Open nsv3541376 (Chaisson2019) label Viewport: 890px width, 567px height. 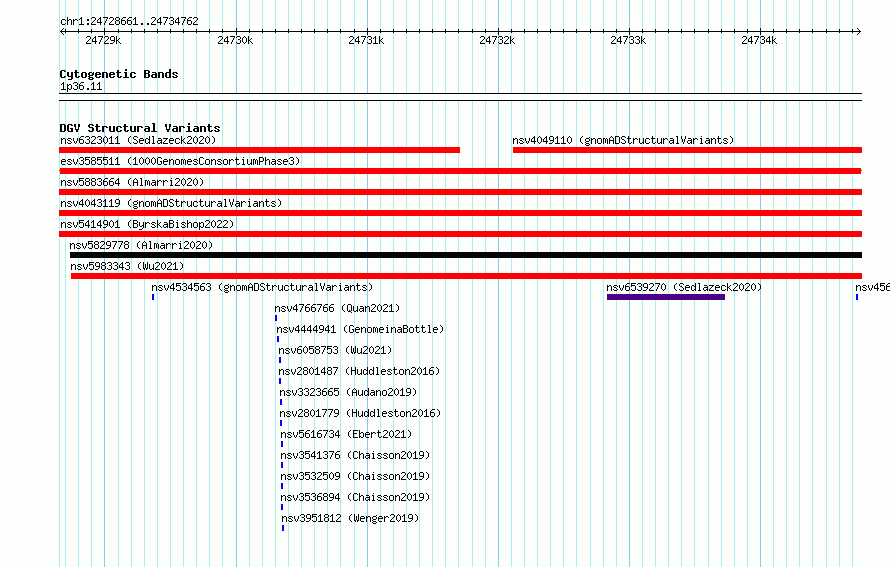[355, 455]
